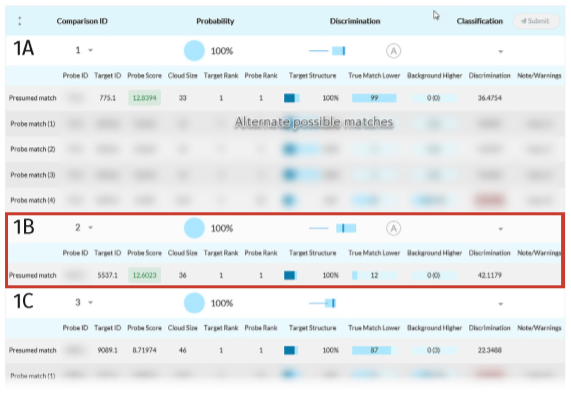Open comparison ID 2 dropdown arrow
The height and width of the screenshot is (397, 571).
click(90, 228)
